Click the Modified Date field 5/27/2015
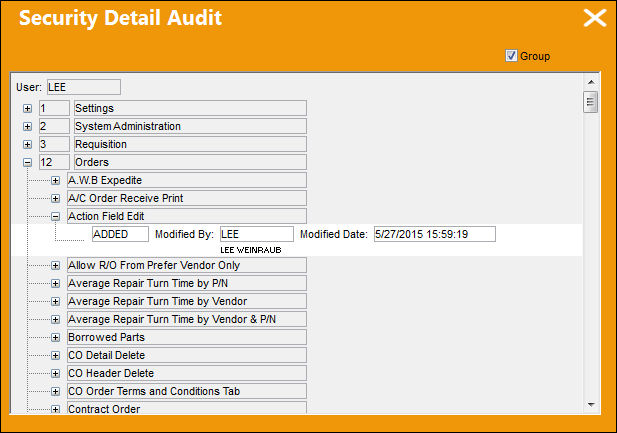 434,234
